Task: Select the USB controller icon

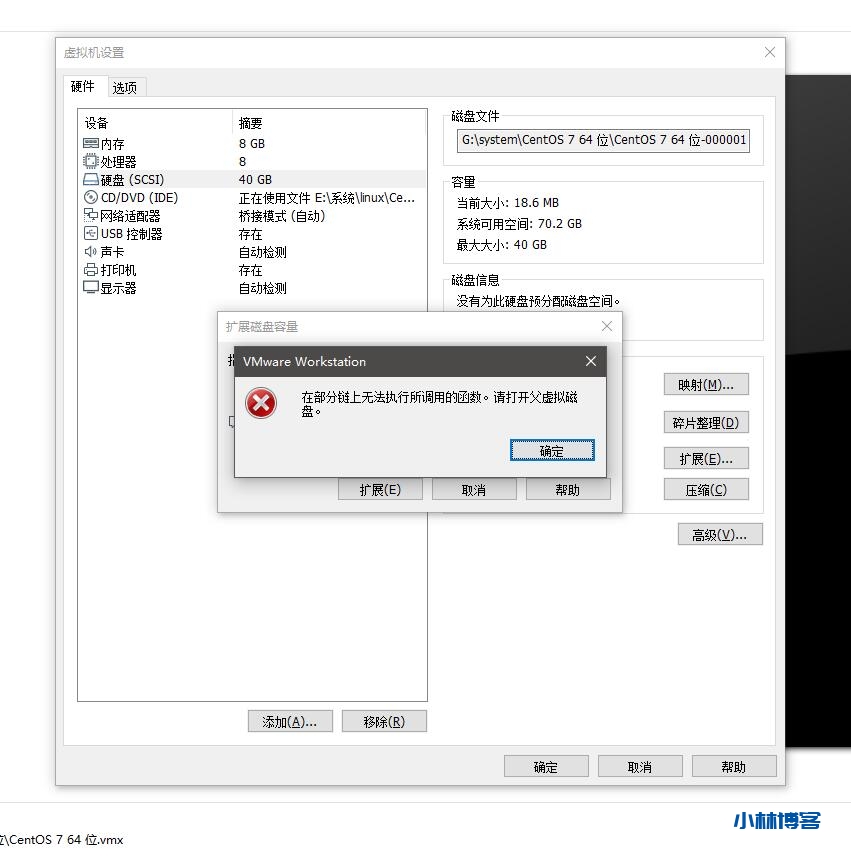Action: 91,234
